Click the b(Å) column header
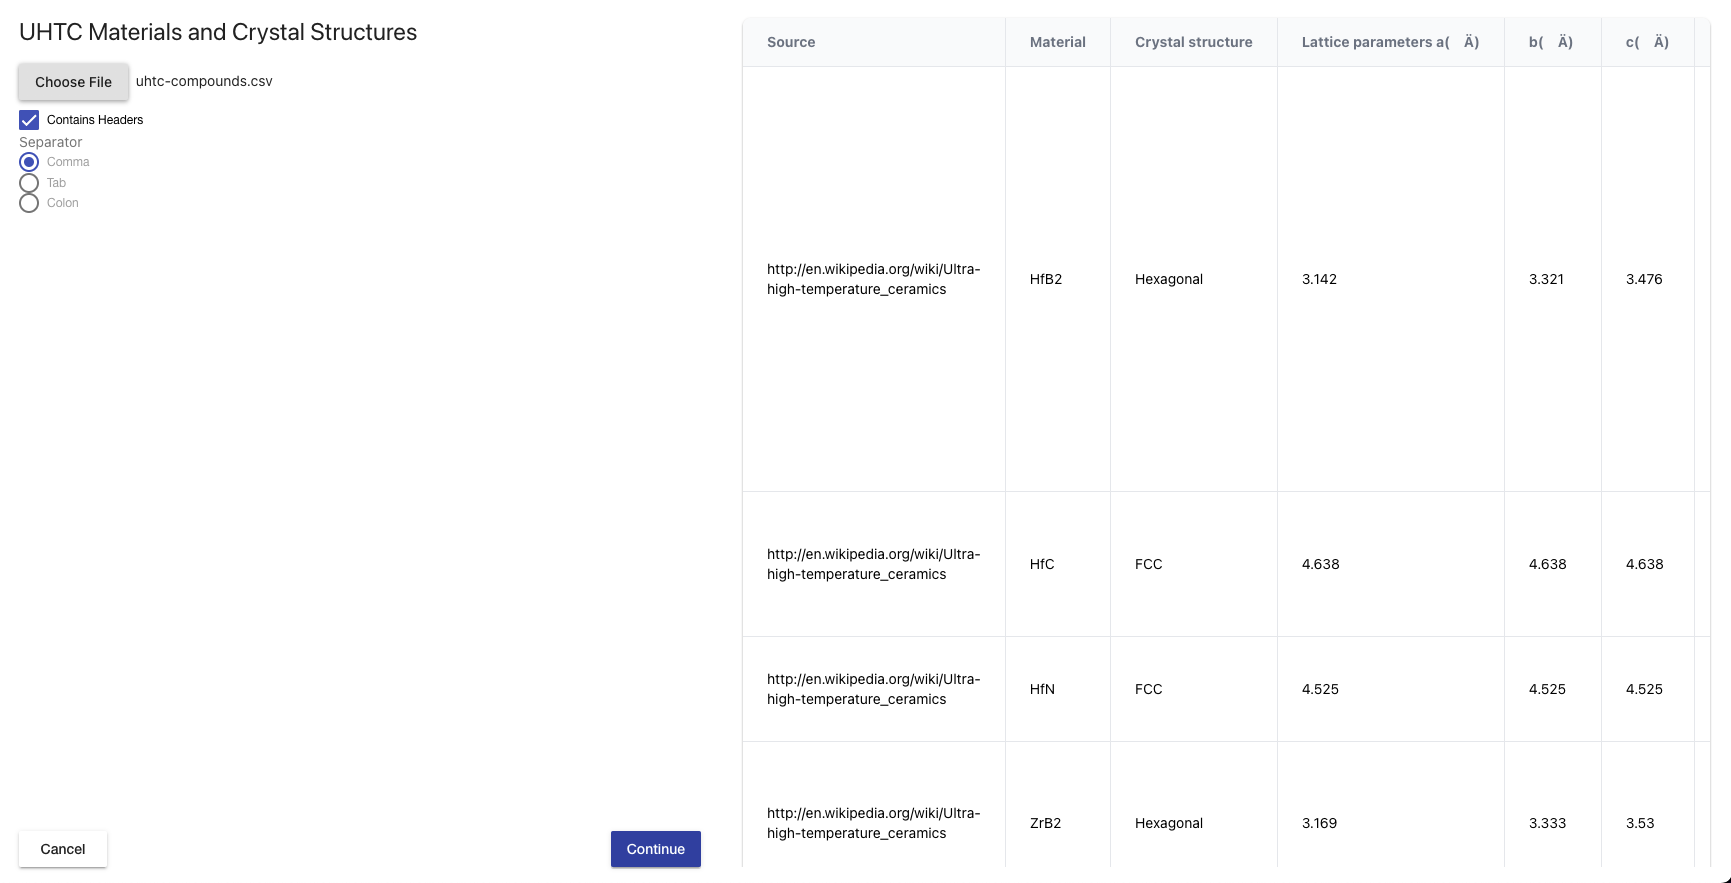 click(x=1550, y=42)
